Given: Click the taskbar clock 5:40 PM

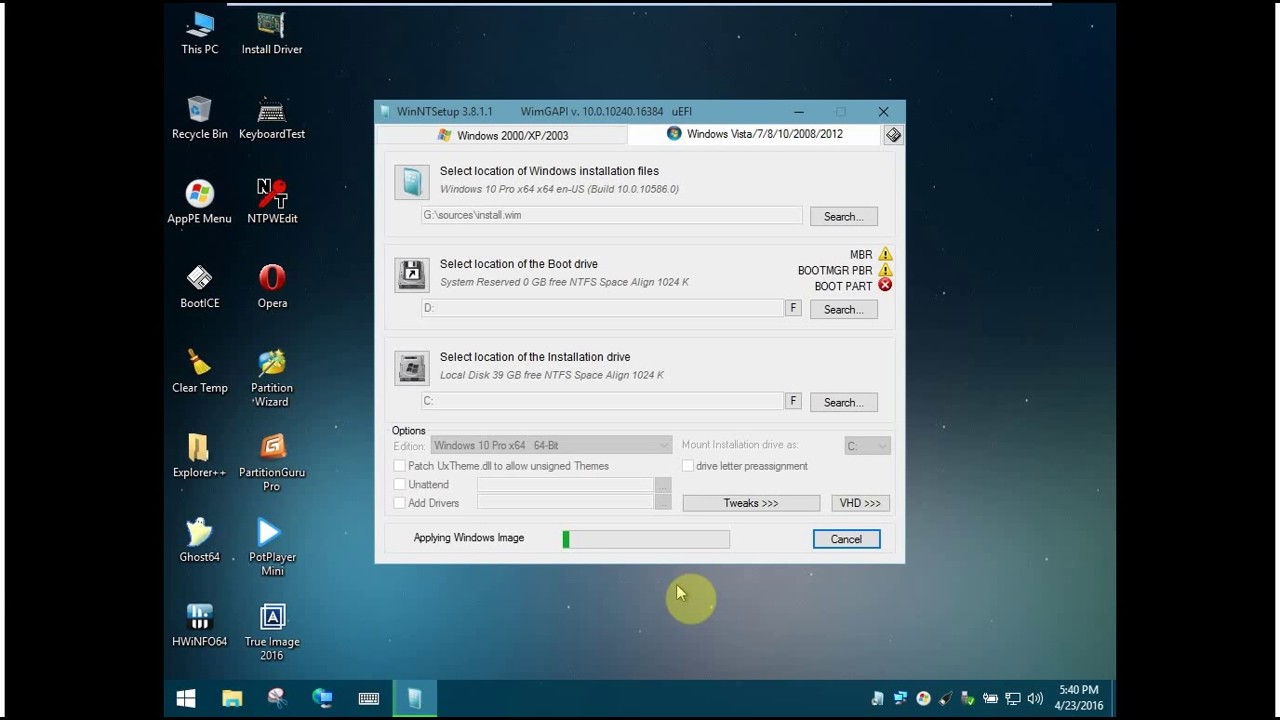Looking at the screenshot, I should click(1079, 690).
